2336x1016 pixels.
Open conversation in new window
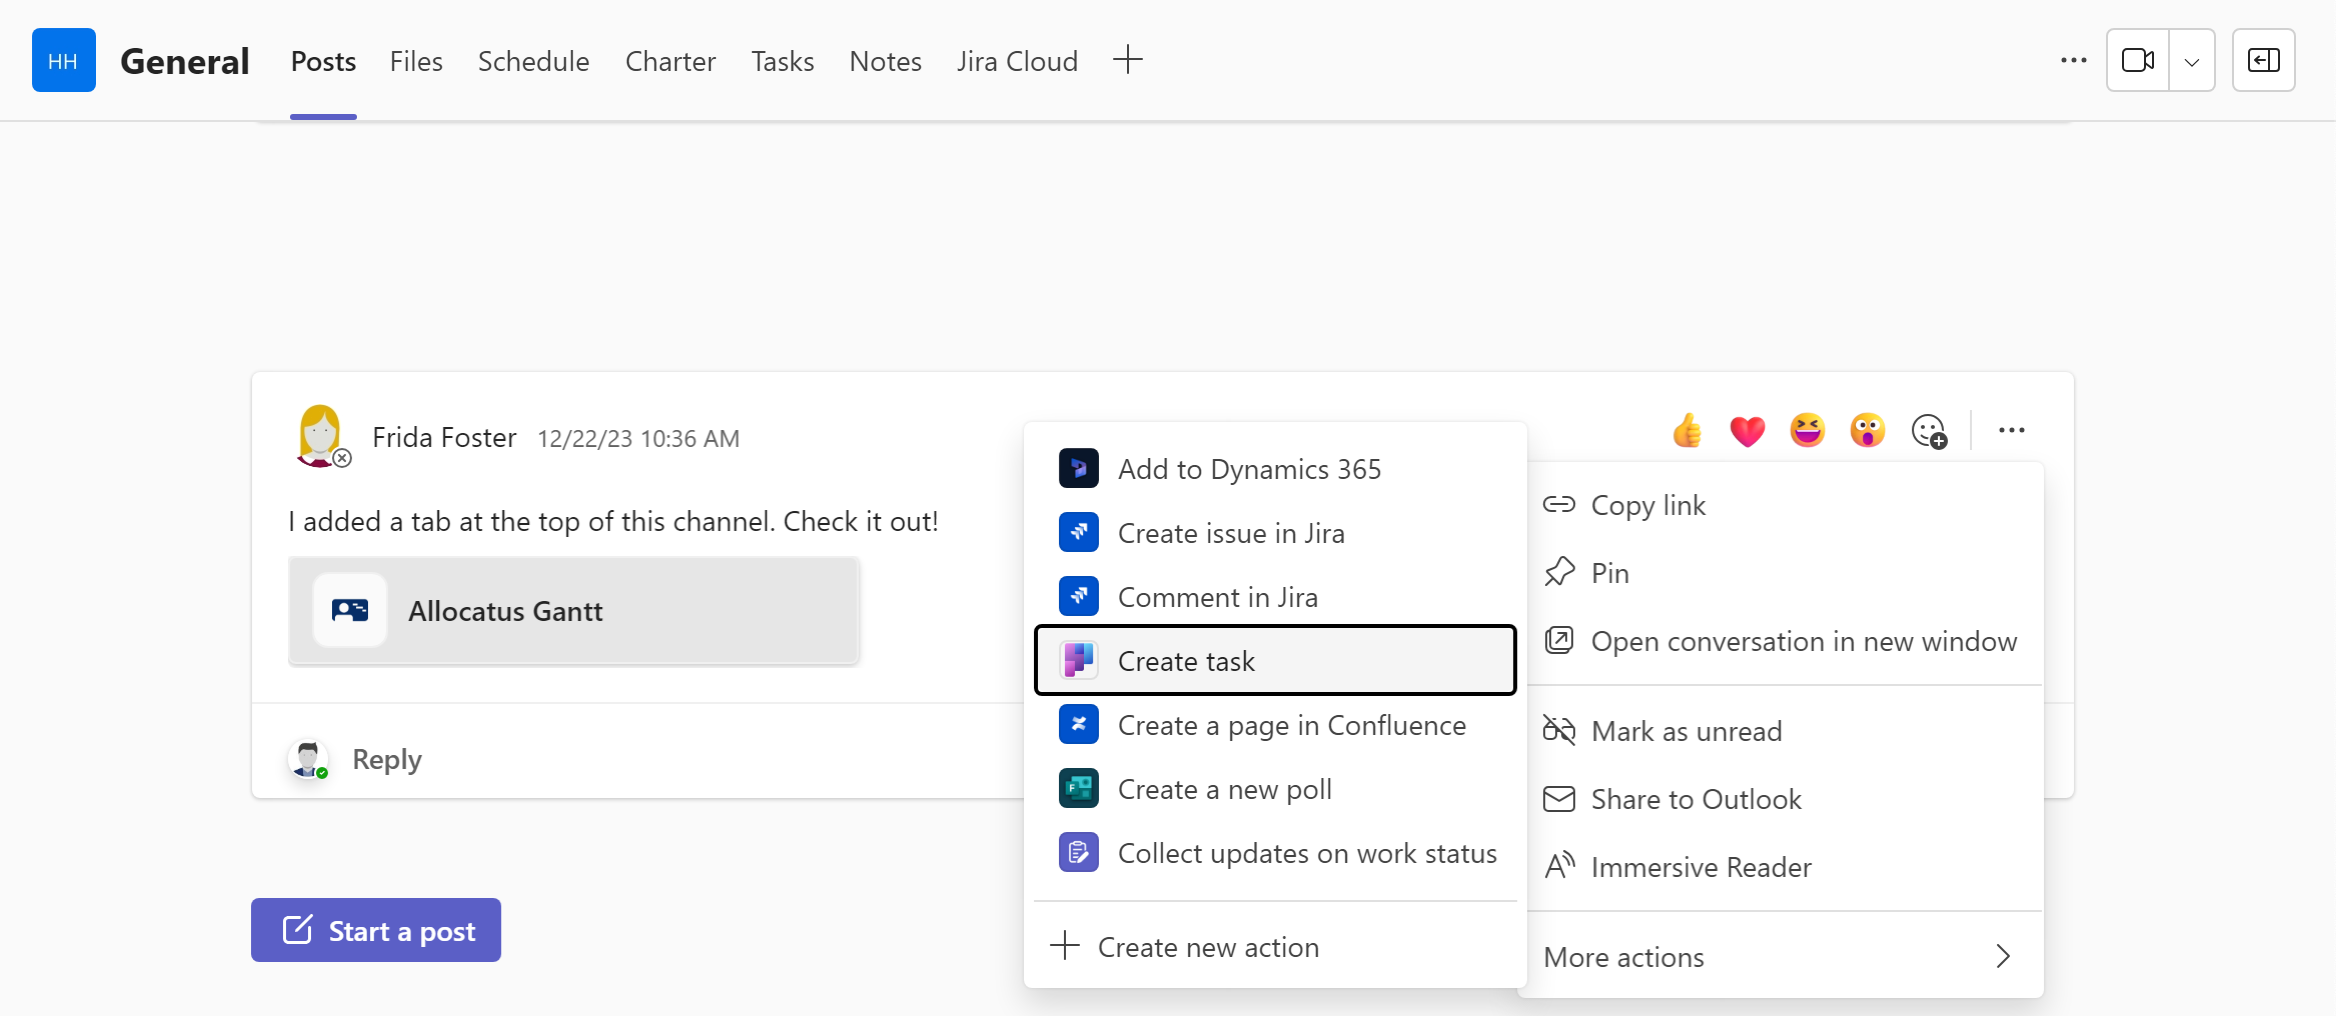[1785, 641]
